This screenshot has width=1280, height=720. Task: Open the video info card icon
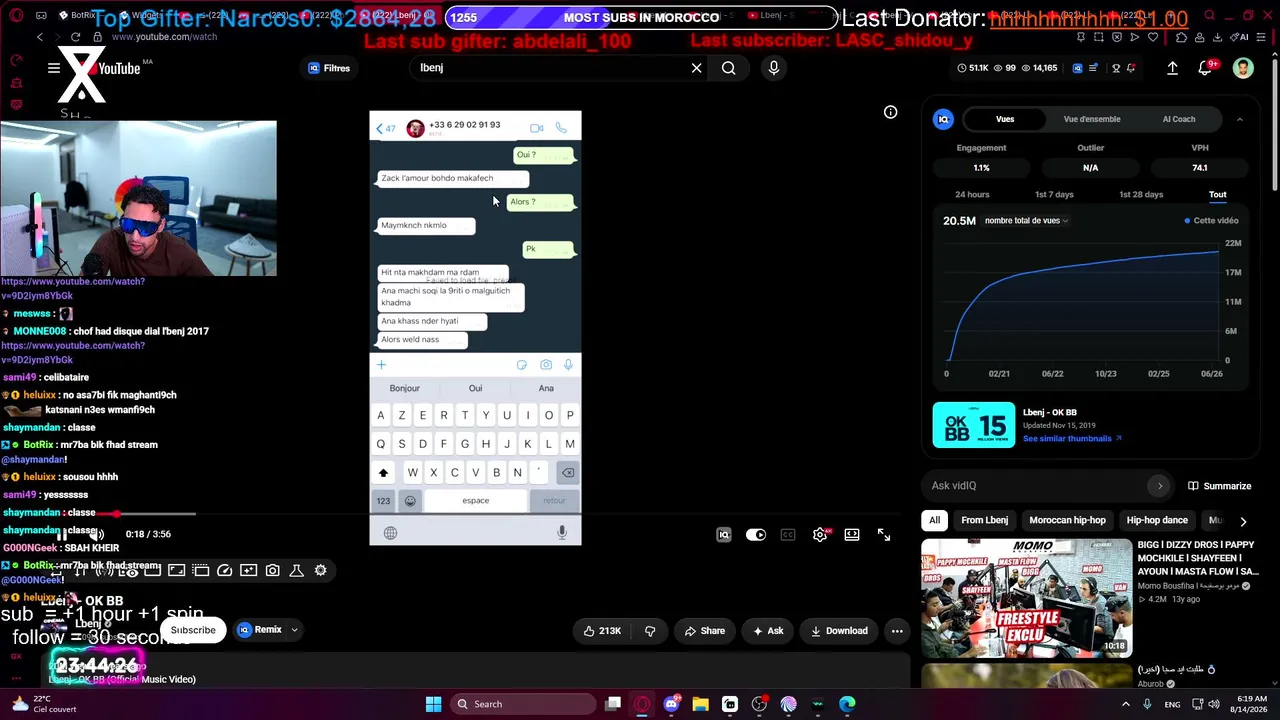pos(890,112)
